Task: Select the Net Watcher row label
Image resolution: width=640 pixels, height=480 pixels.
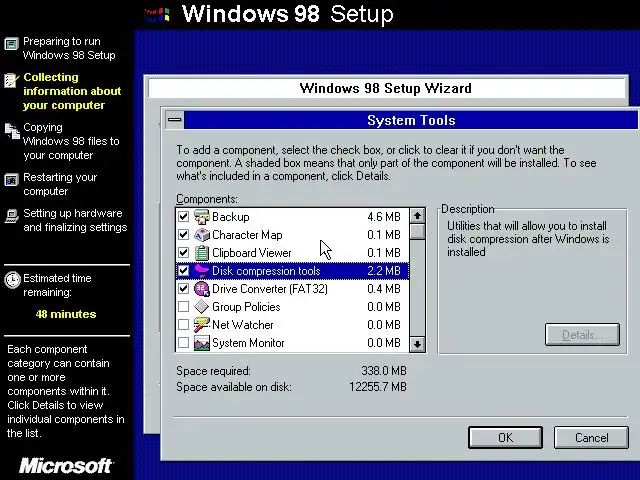Action: coord(242,324)
